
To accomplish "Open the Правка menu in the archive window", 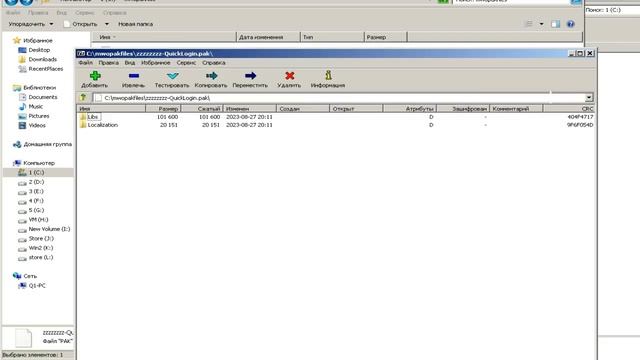I will tap(108, 62).
